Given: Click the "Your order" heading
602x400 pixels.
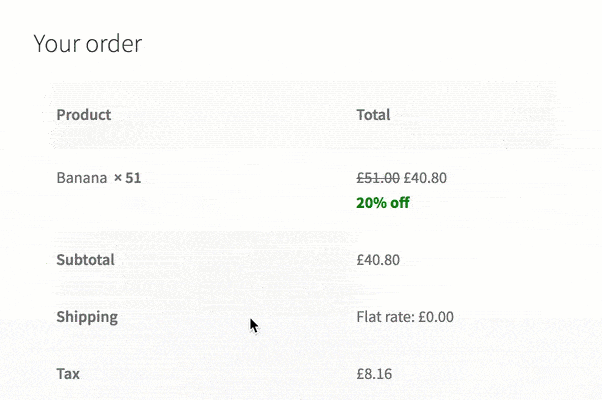Looking at the screenshot, I should click(x=88, y=43).
